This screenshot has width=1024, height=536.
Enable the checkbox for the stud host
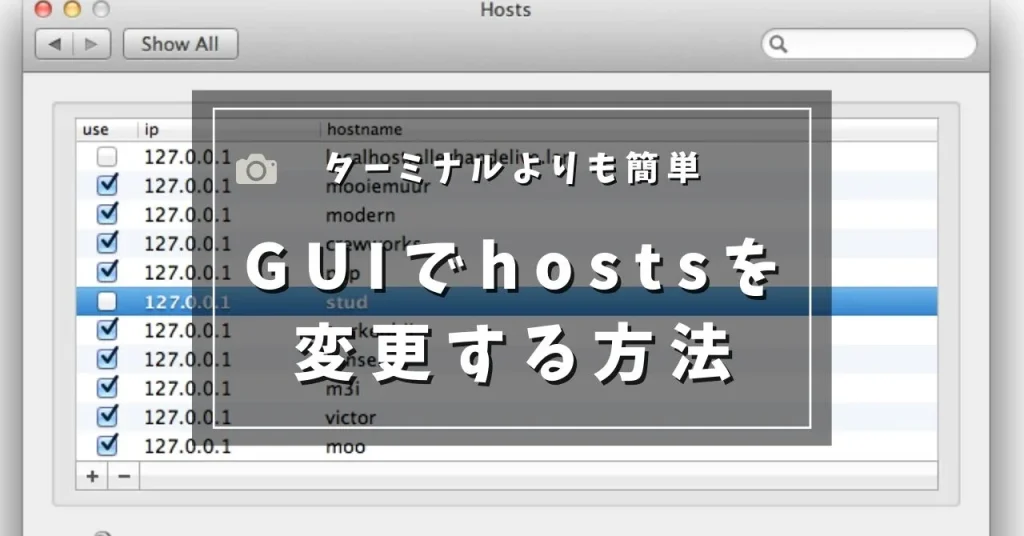pyautogui.click(x=107, y=301)
